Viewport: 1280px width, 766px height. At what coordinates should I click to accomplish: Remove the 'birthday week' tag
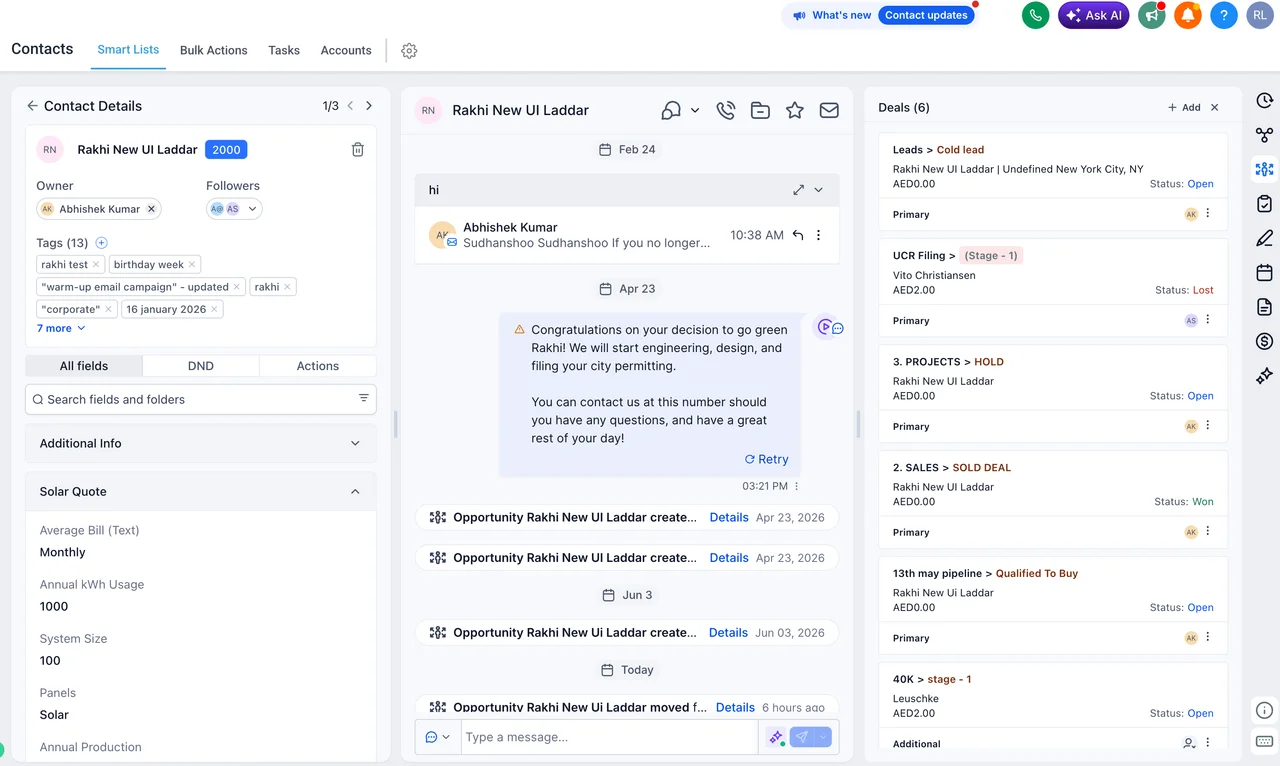(192, 265)
